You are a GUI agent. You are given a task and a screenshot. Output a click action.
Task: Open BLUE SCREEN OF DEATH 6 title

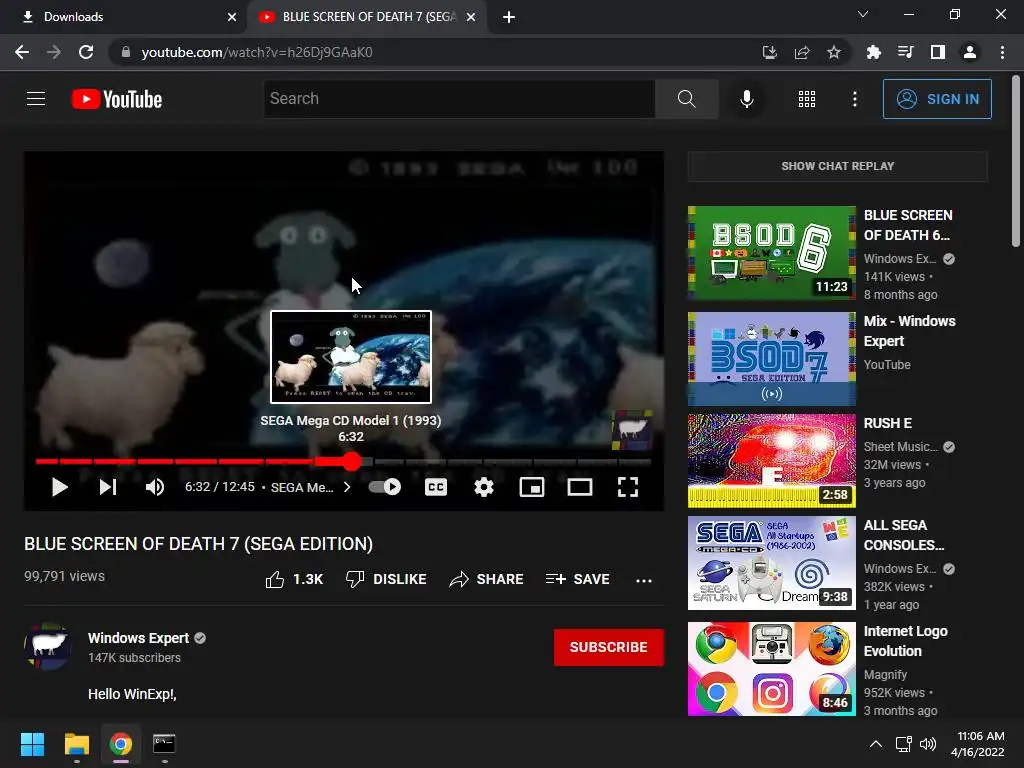(x=908, y=225)
